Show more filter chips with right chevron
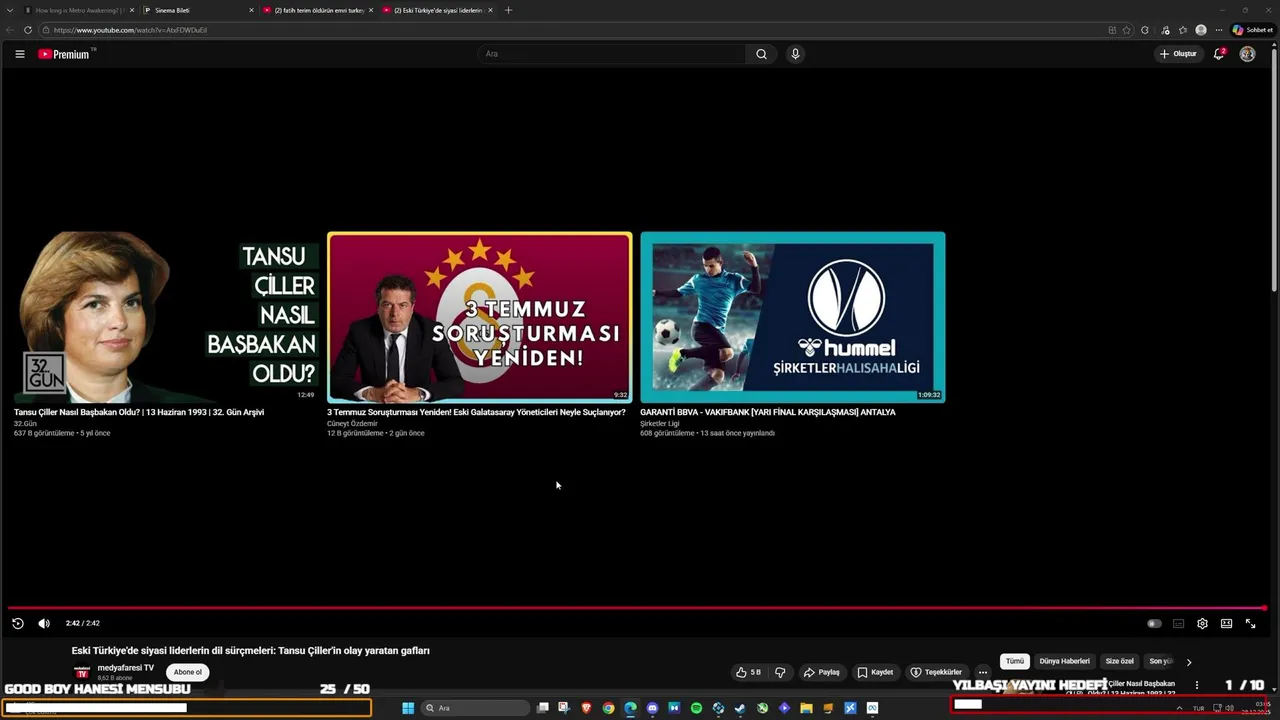The height and width of the screenshot is (720, 1280). tap(1189, 662)
